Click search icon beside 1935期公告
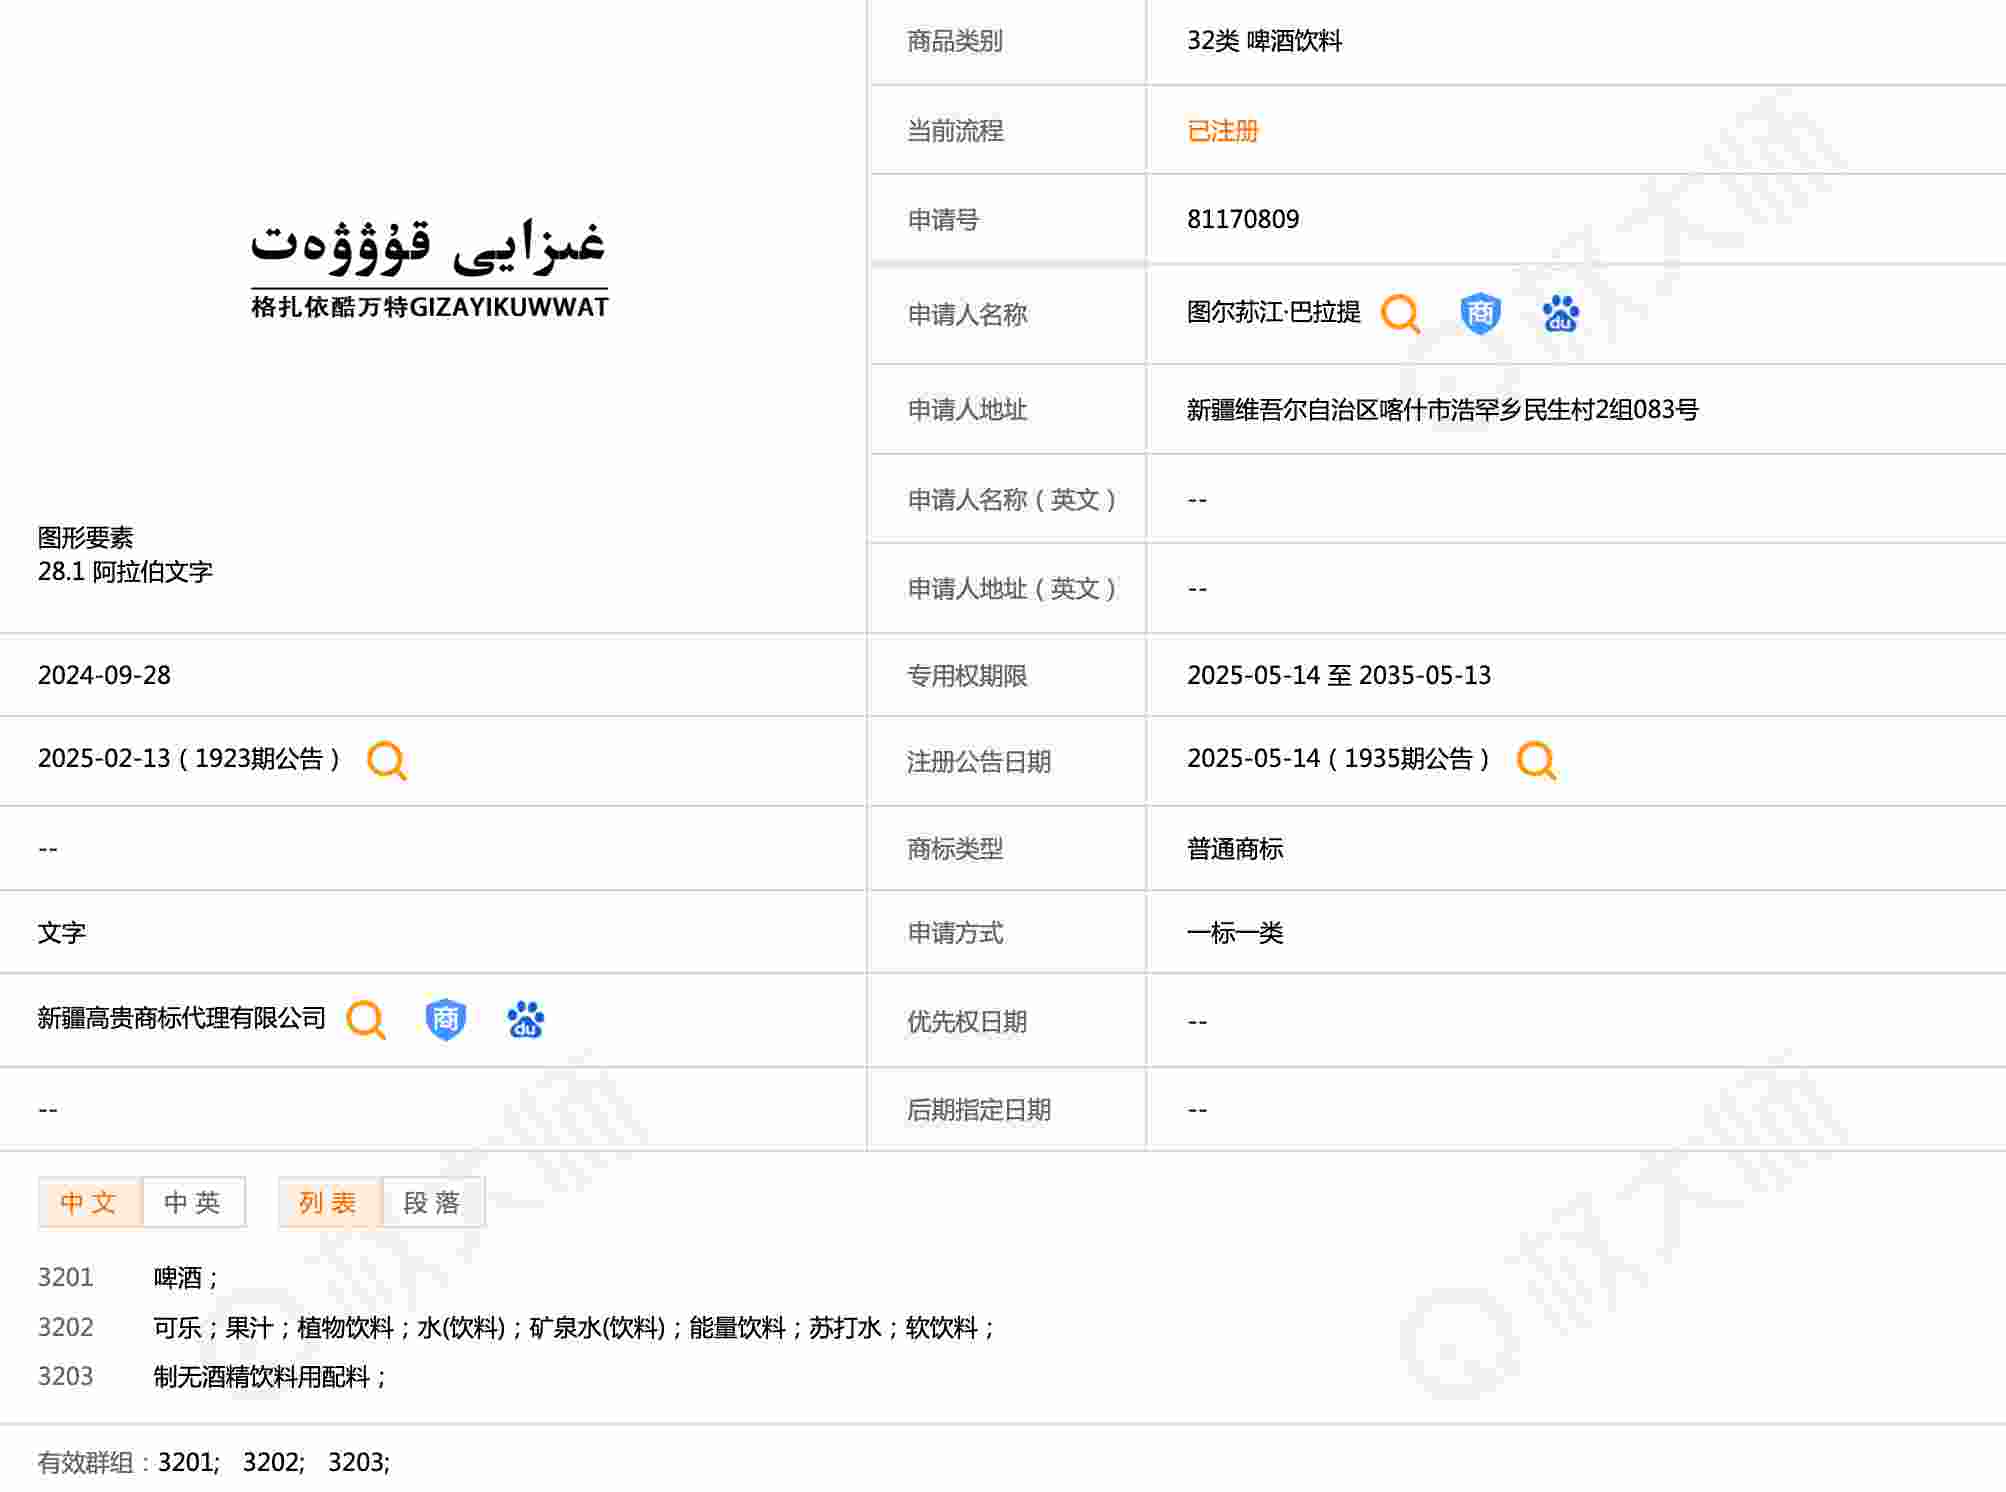 (x=1536, y=760)
